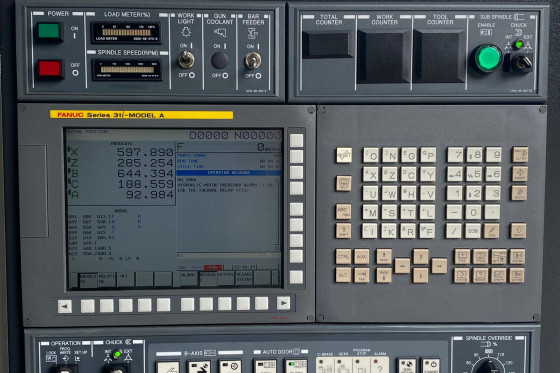This screenshot has width=560, height=373.
Task: Click the soft key continue-menu right arrow
Action: (x=284, y=303)
